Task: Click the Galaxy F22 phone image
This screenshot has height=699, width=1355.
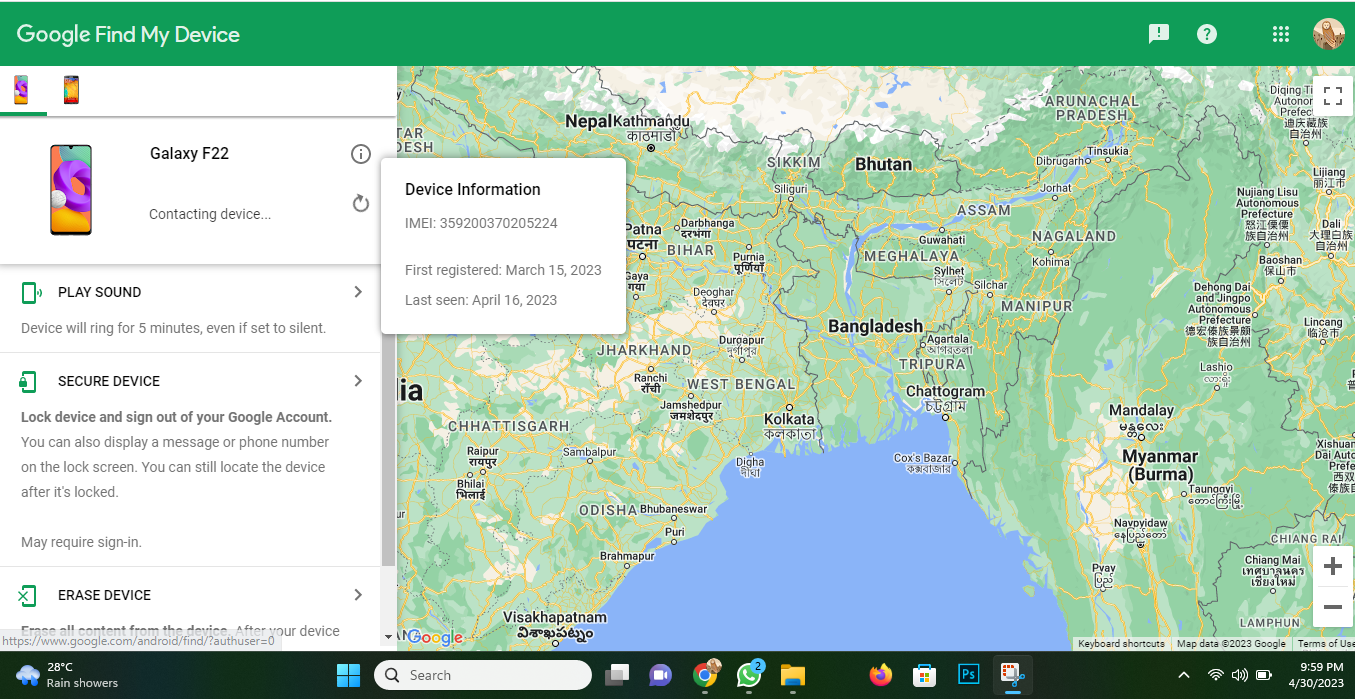Action: [x=71, y=190]
